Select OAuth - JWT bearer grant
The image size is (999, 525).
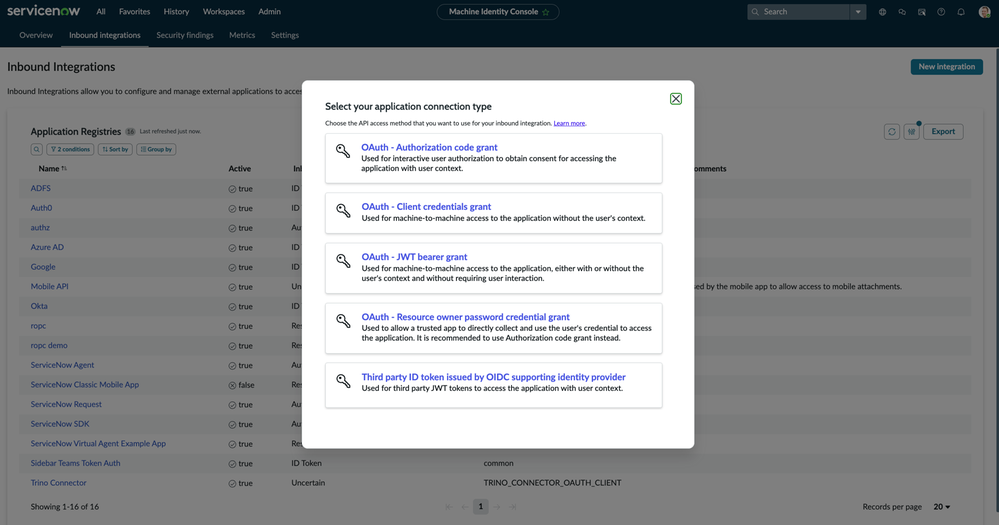click(493, 268)
